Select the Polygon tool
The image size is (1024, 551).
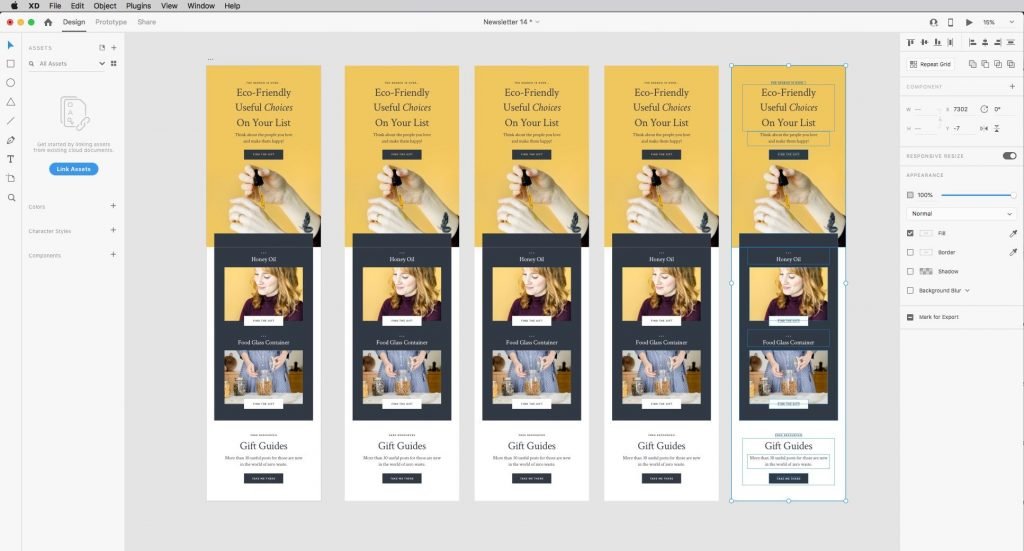[11, 102]
